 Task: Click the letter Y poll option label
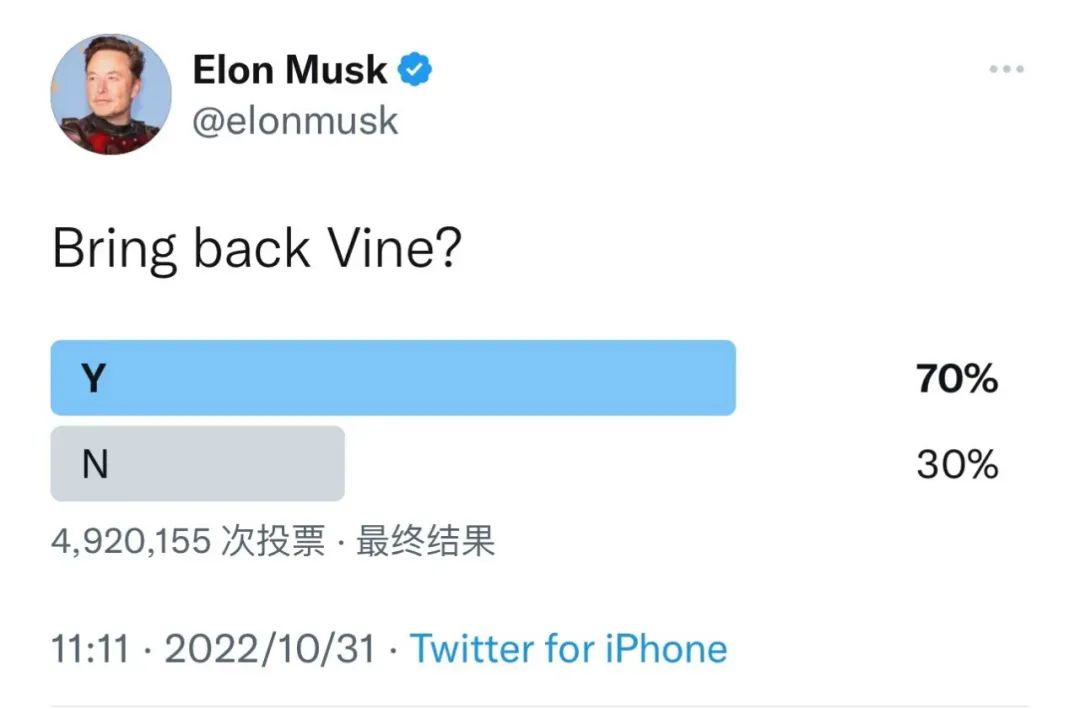coord(93,379)
